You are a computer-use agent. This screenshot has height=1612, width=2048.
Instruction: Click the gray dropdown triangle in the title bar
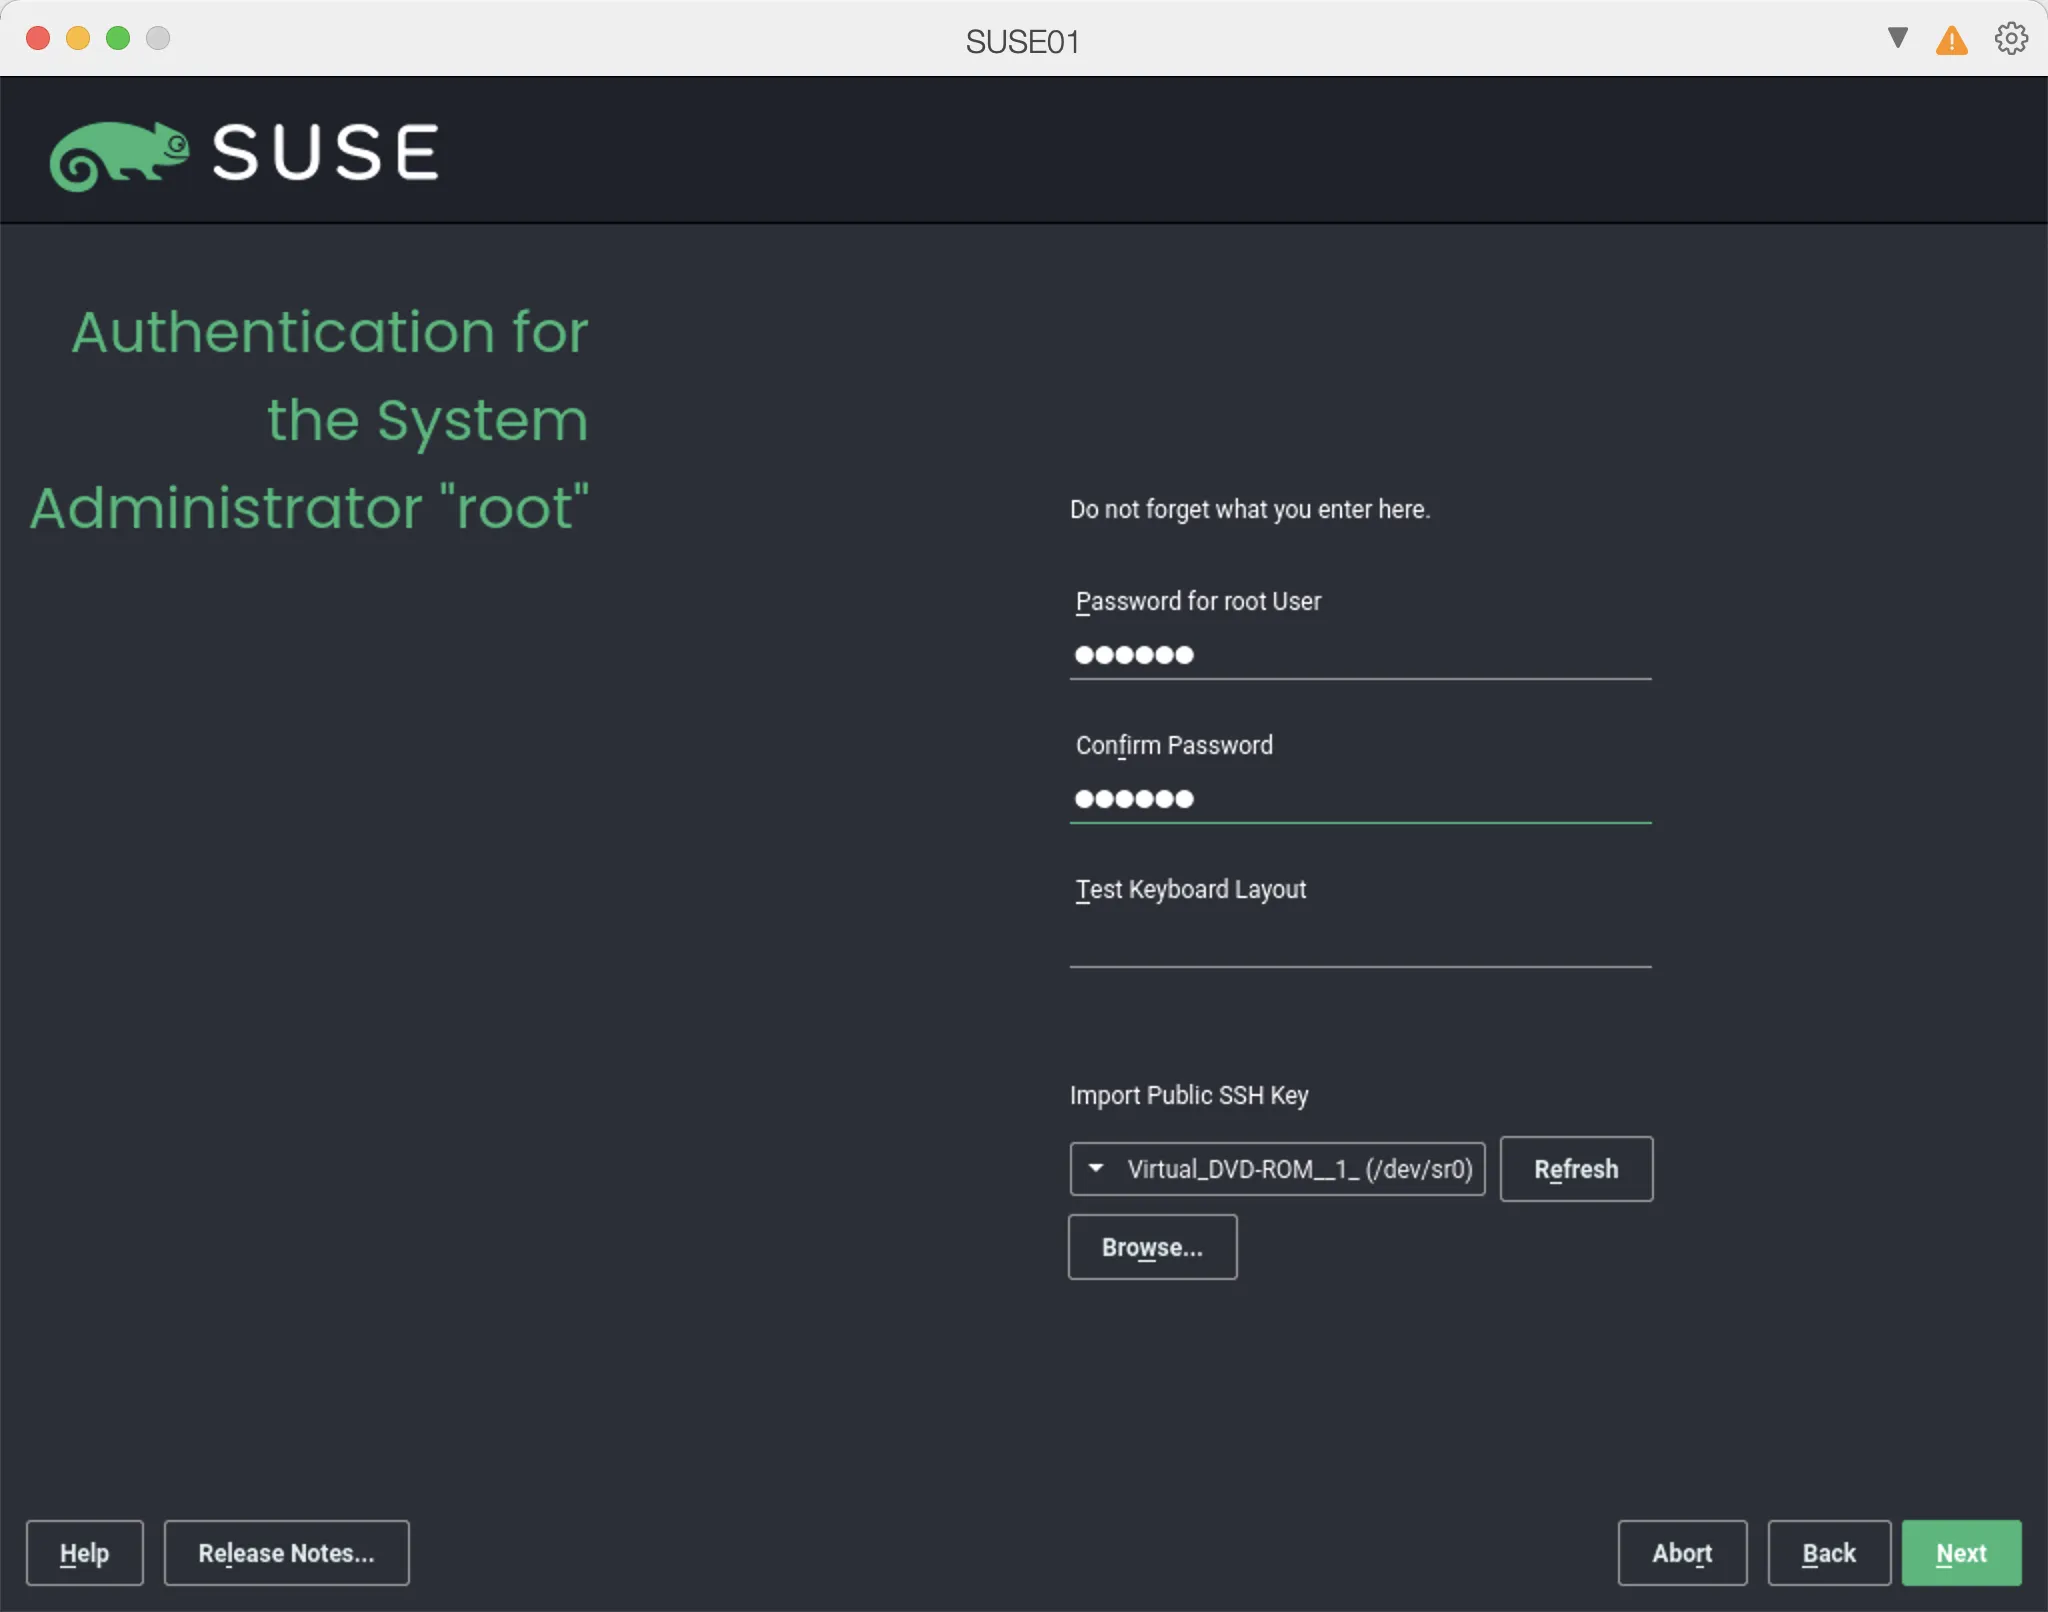coord(1895,38)
